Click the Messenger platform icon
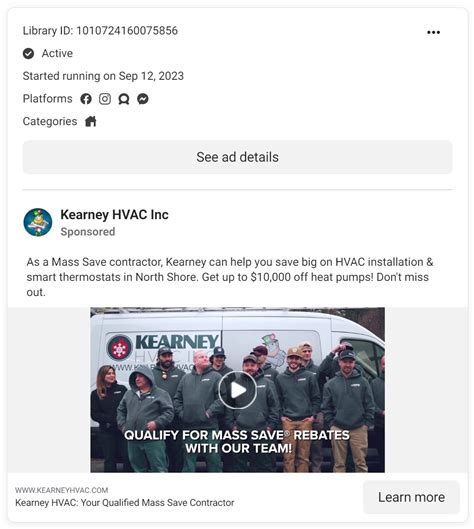 coord(143,99)
